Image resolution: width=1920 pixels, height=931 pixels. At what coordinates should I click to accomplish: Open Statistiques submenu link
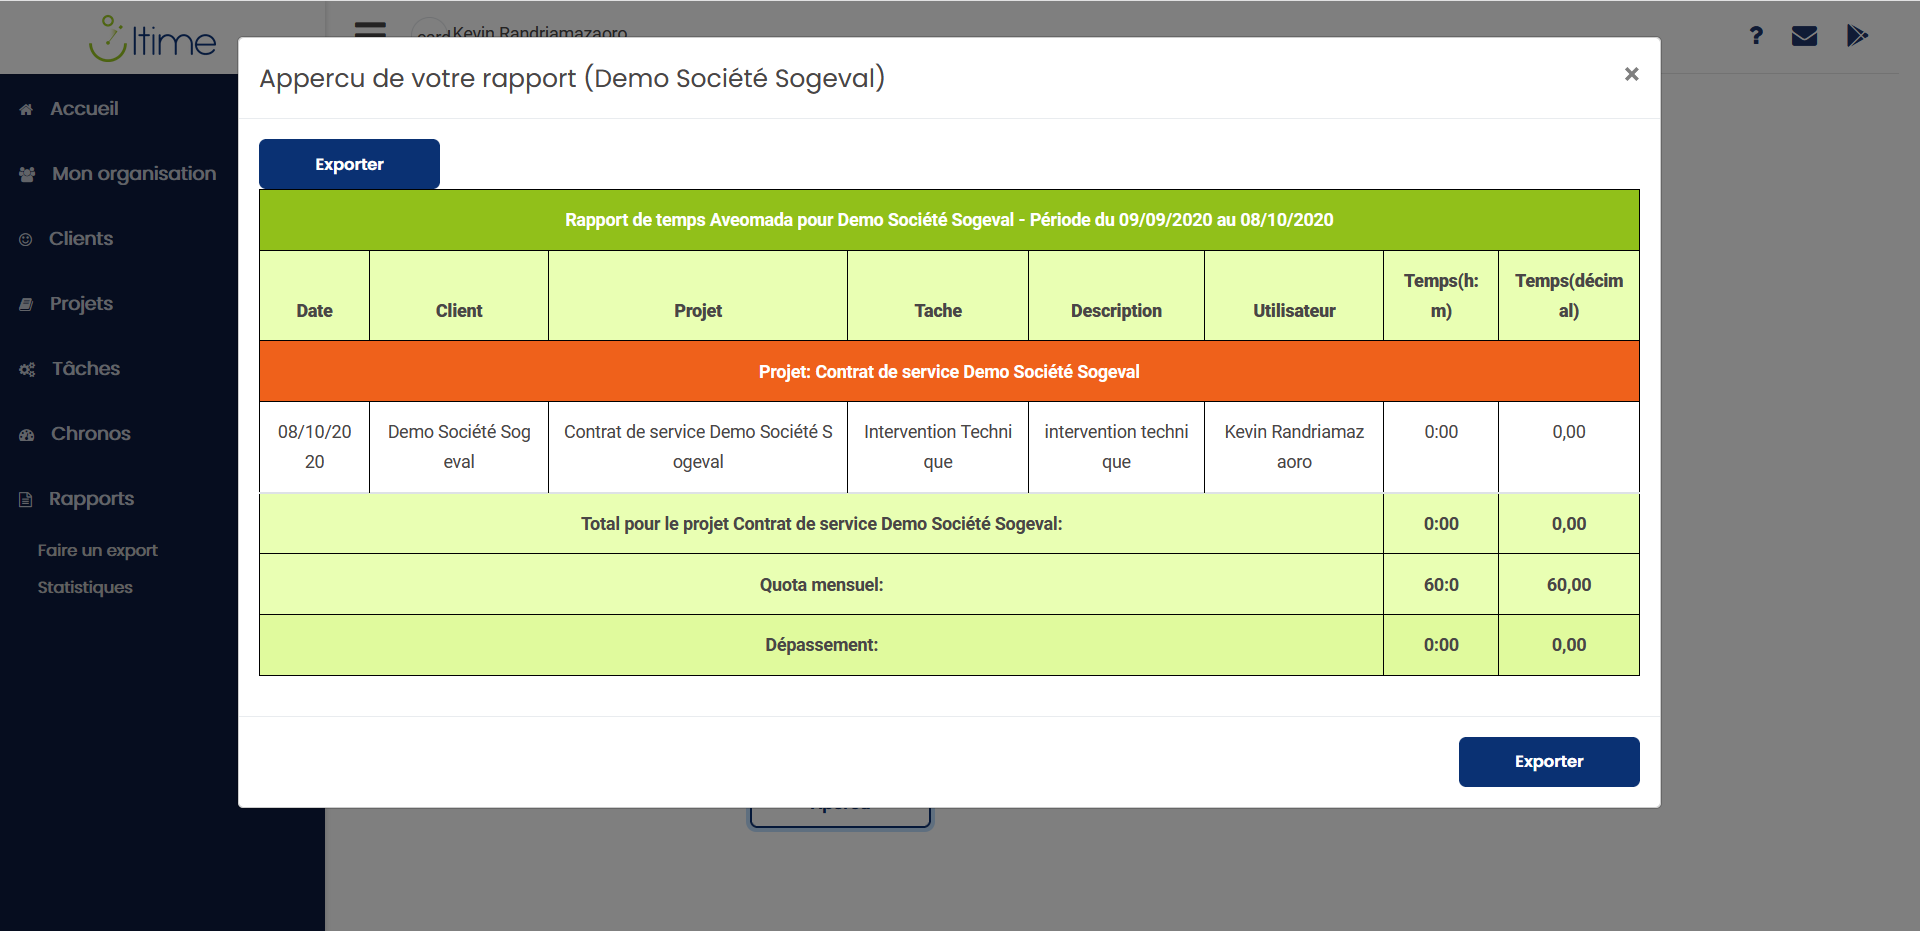coord(85,587)
